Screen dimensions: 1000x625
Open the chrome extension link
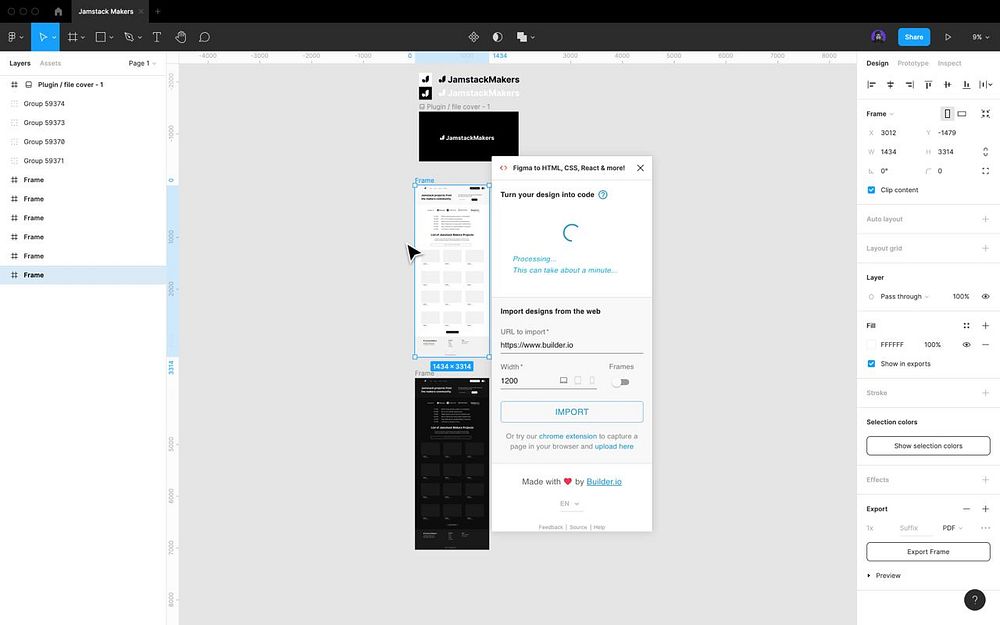(x=568, y=436)
